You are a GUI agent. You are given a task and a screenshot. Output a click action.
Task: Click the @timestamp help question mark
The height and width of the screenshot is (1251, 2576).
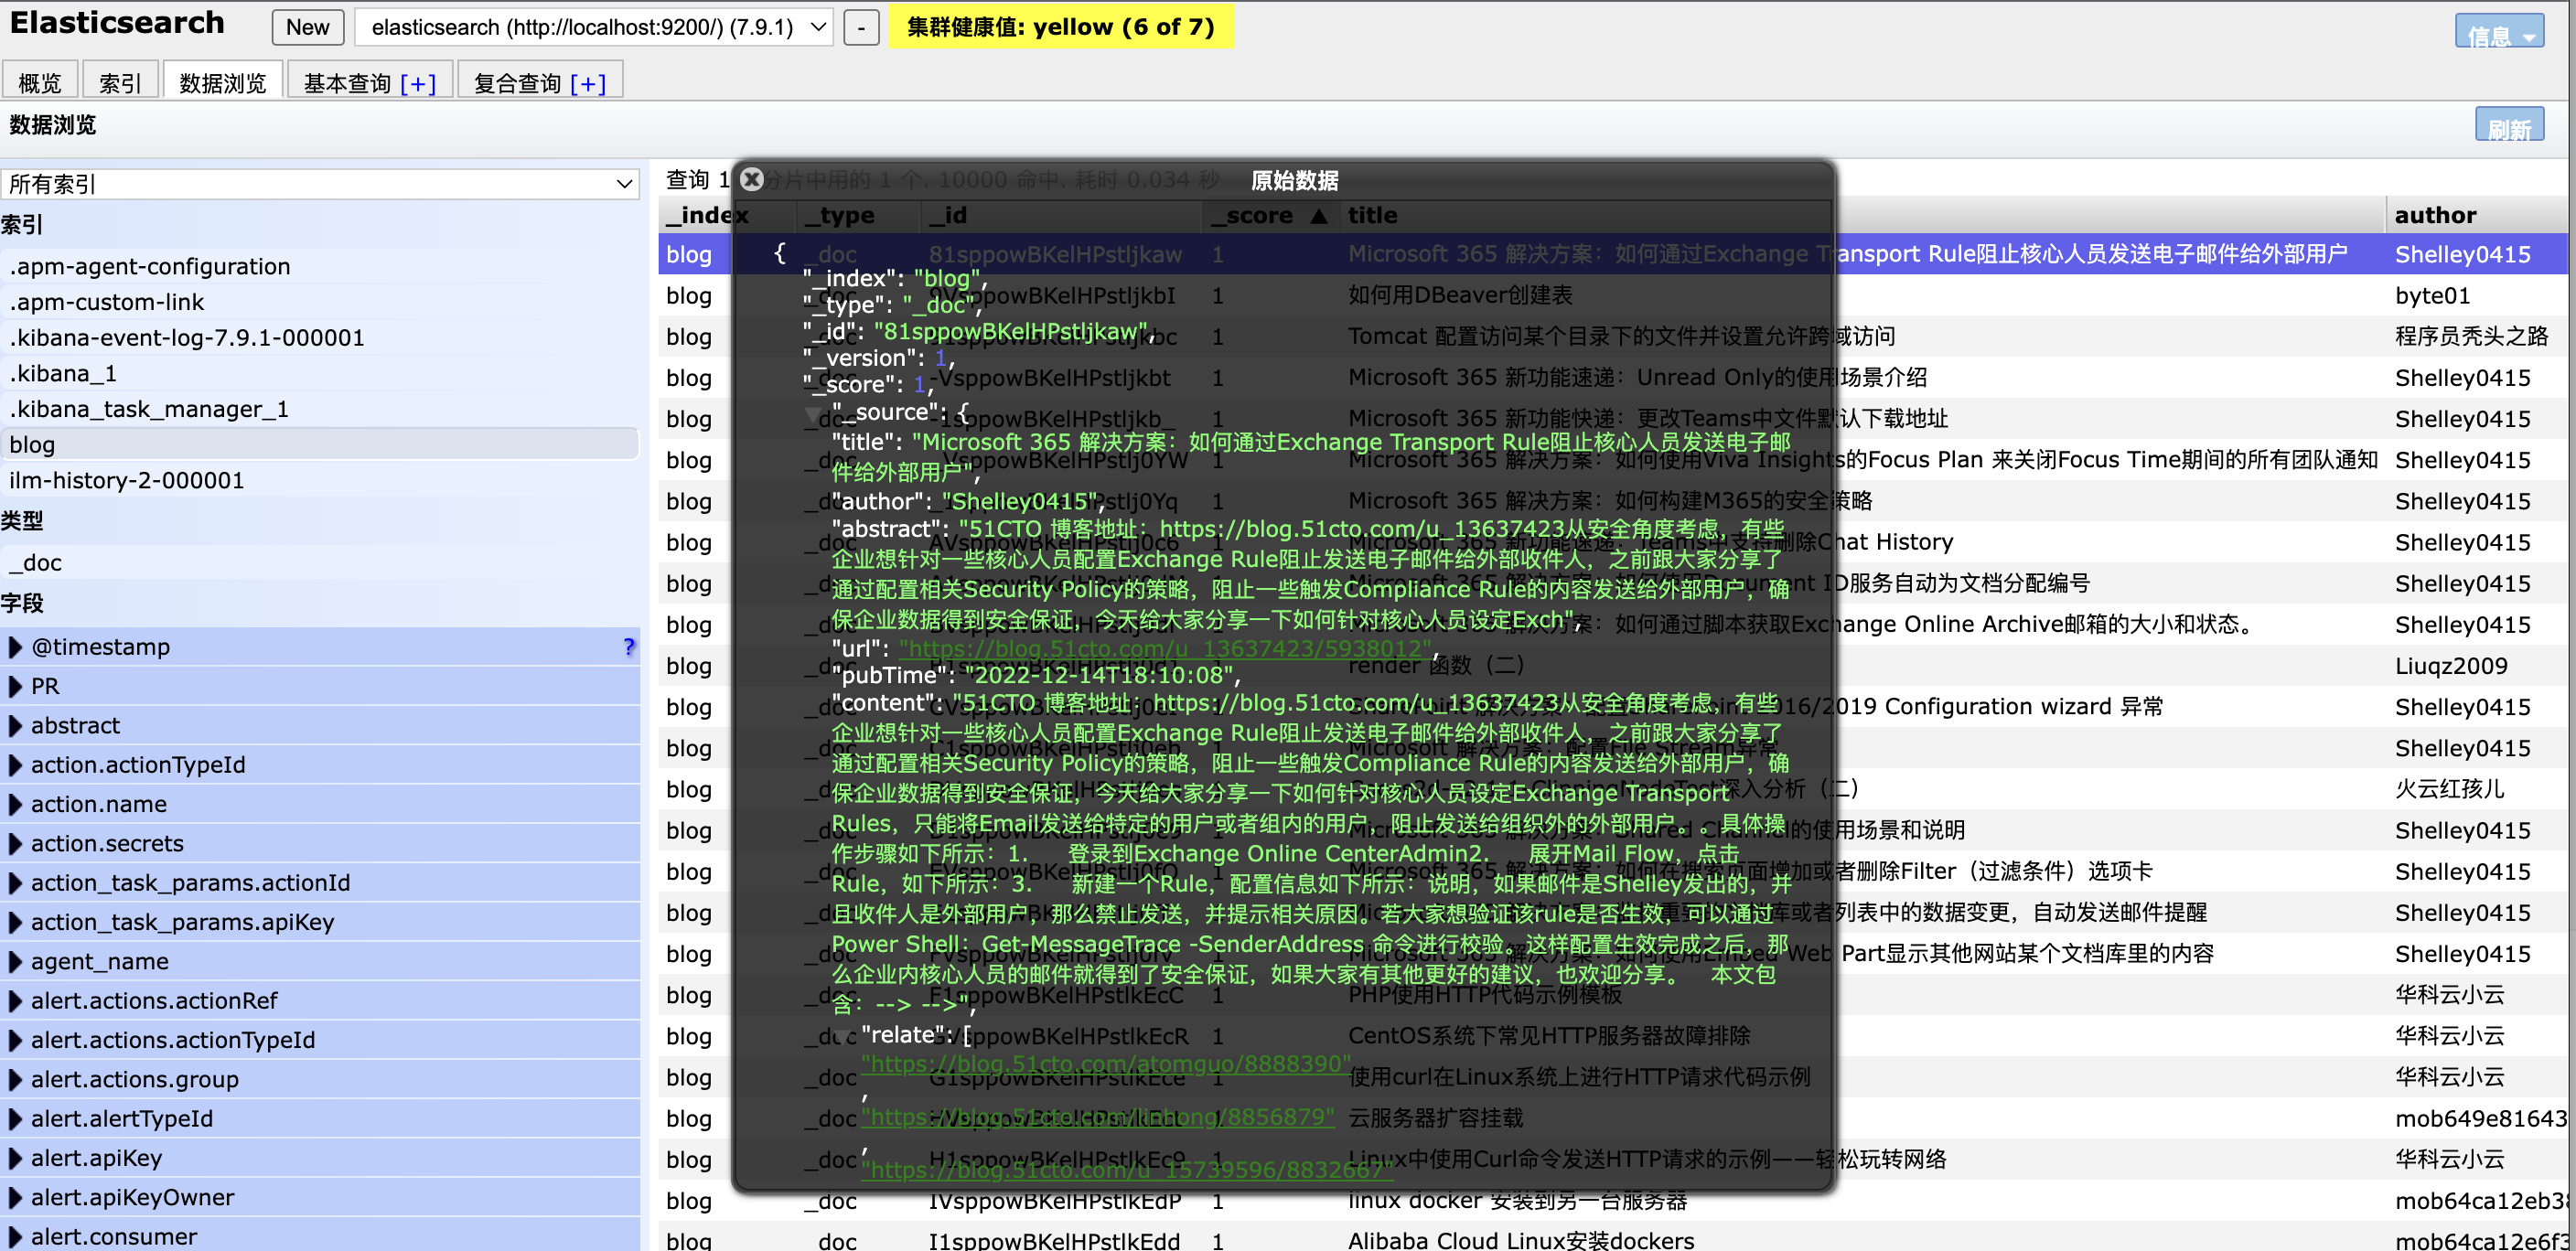click(628, 647)
